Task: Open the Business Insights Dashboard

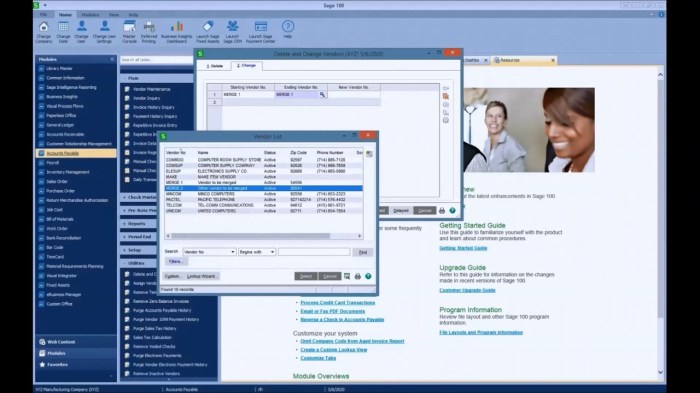Action: click(x=177, y=31)
